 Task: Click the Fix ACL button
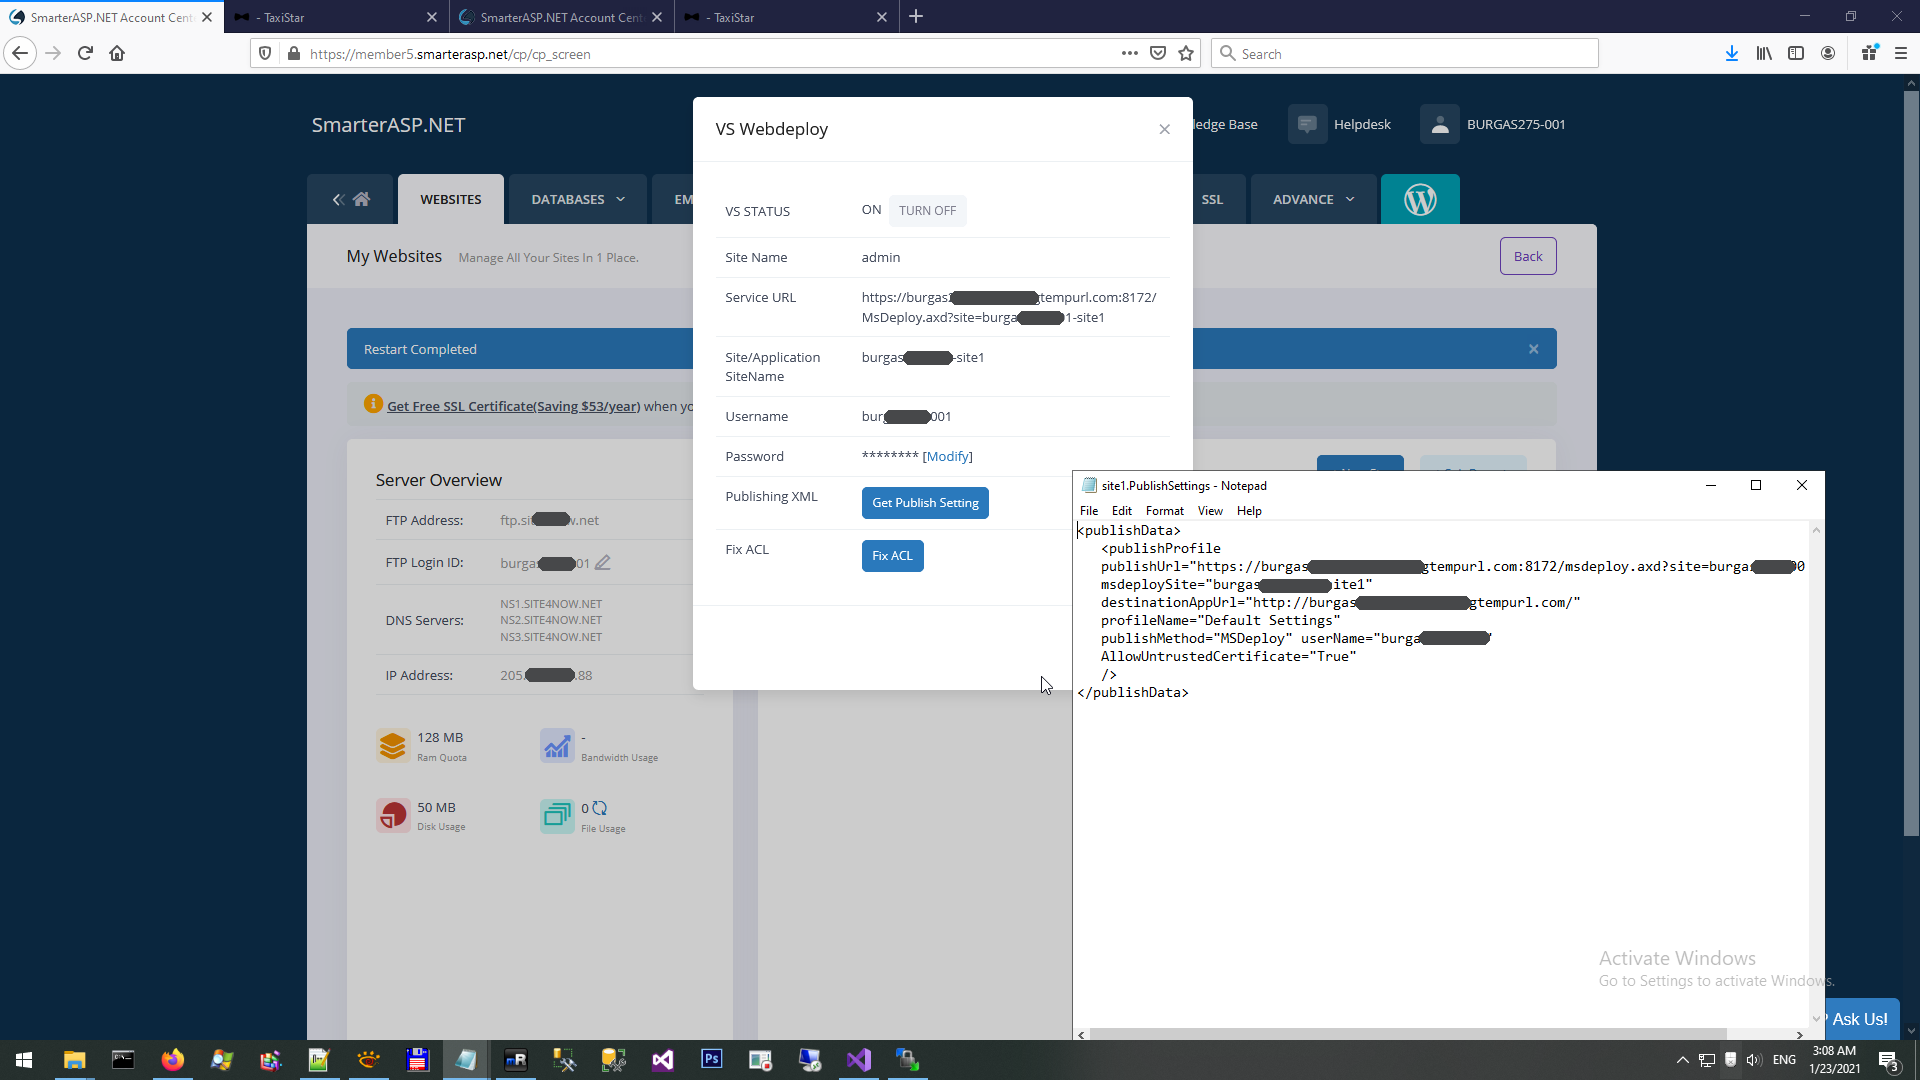pos(892,556)
